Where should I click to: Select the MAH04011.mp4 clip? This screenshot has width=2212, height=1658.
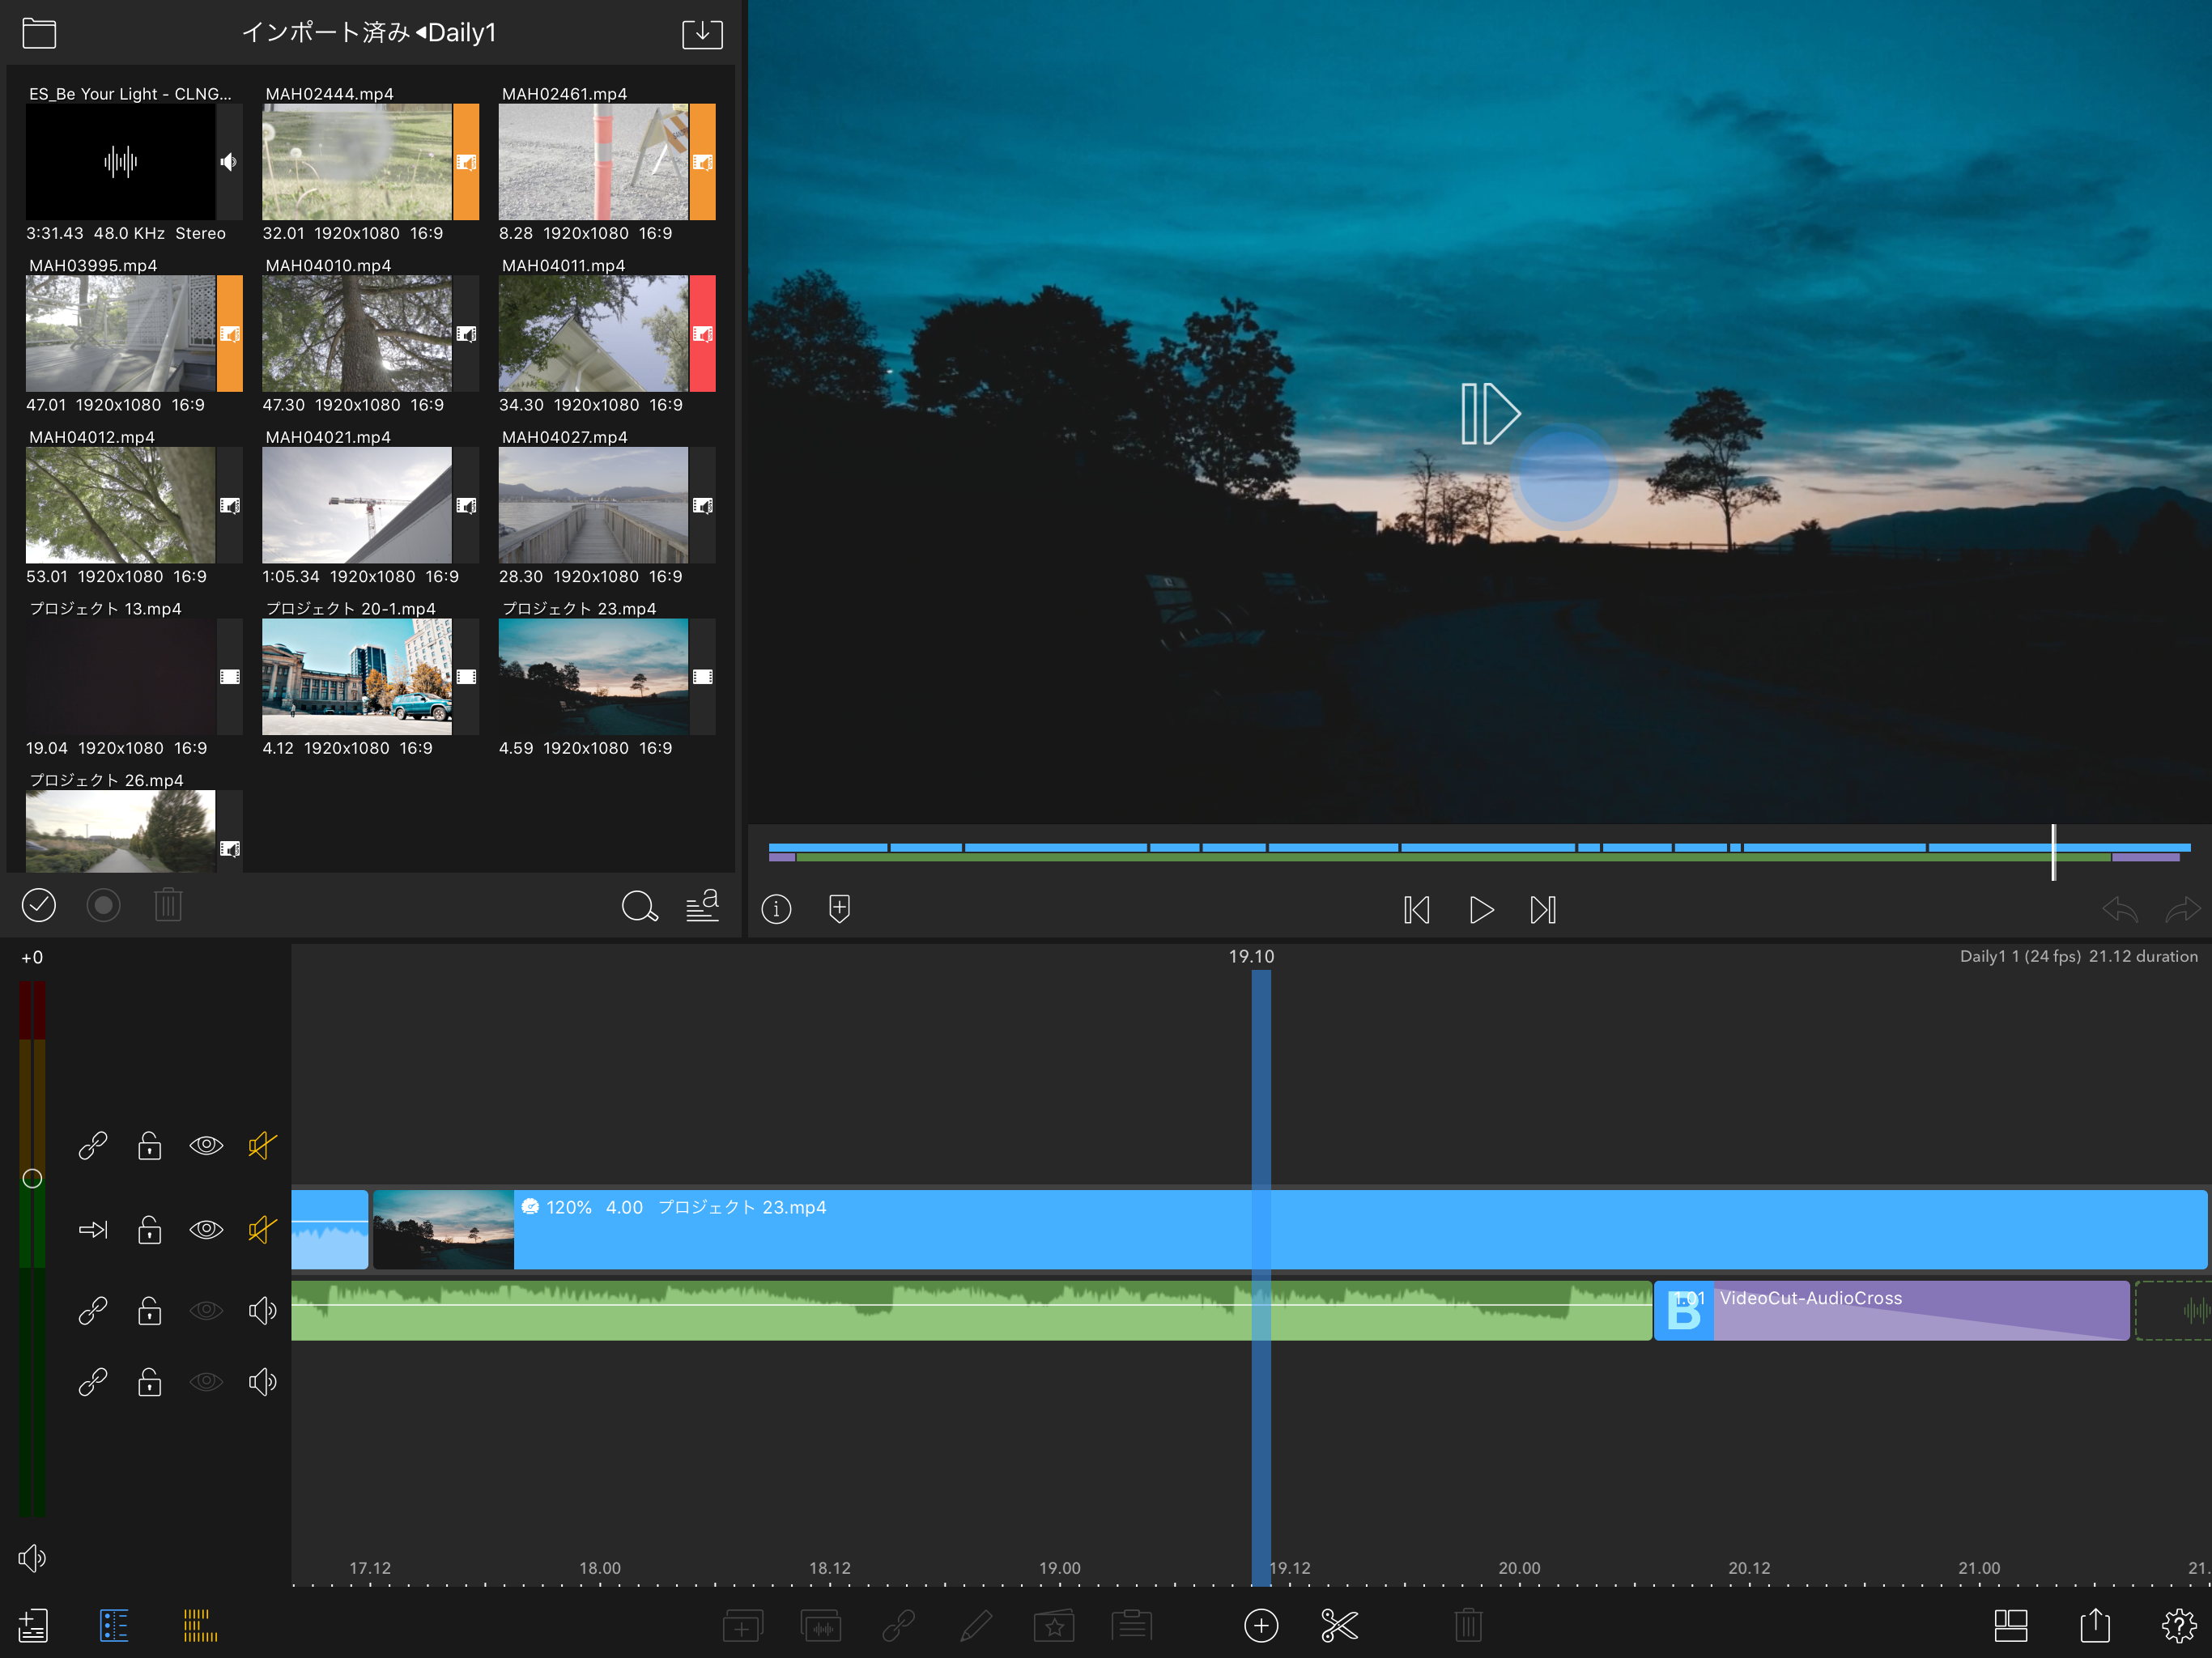point(593,334)
